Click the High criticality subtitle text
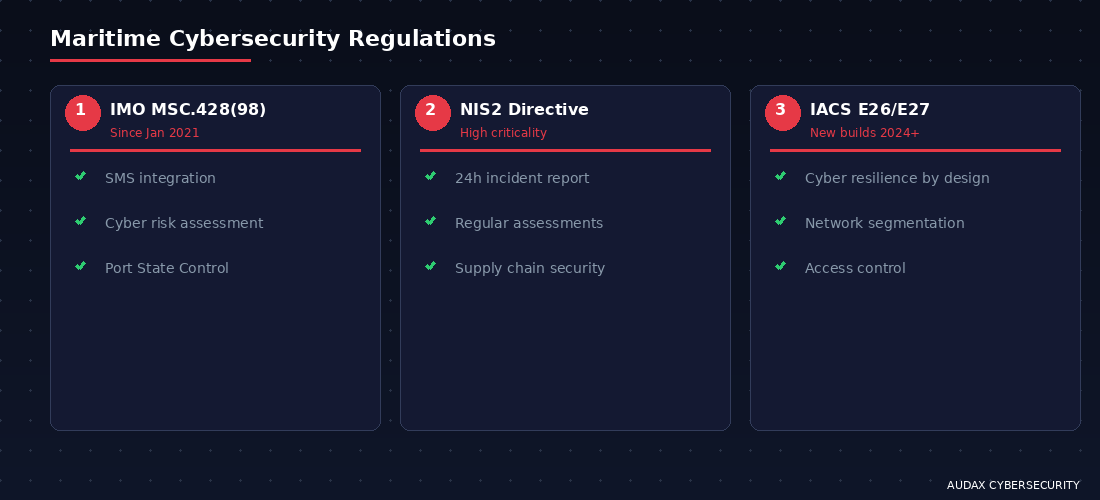 click(x=503, y=133)
